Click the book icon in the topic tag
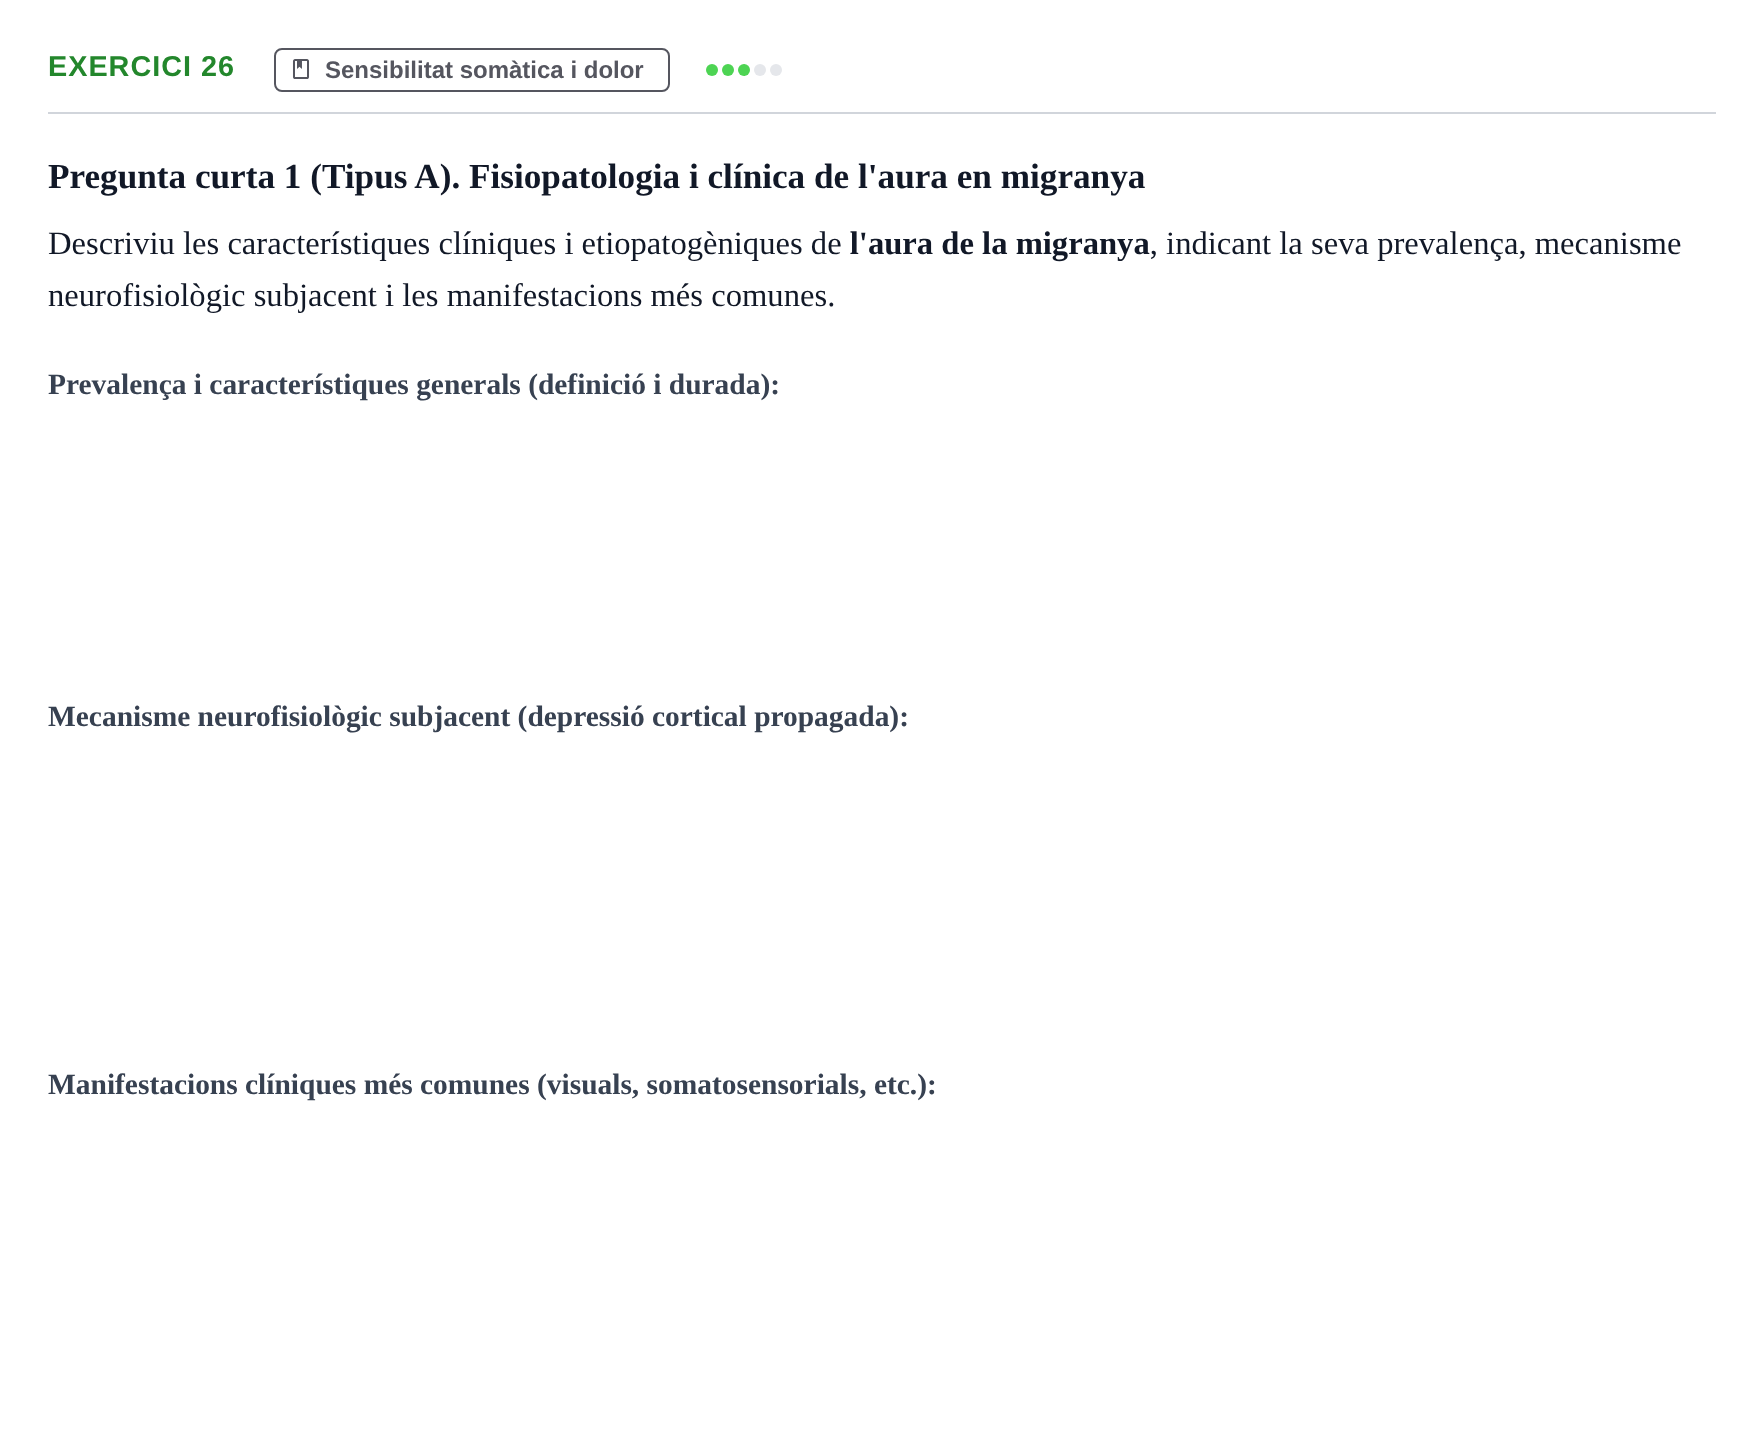 pos(301,69)
